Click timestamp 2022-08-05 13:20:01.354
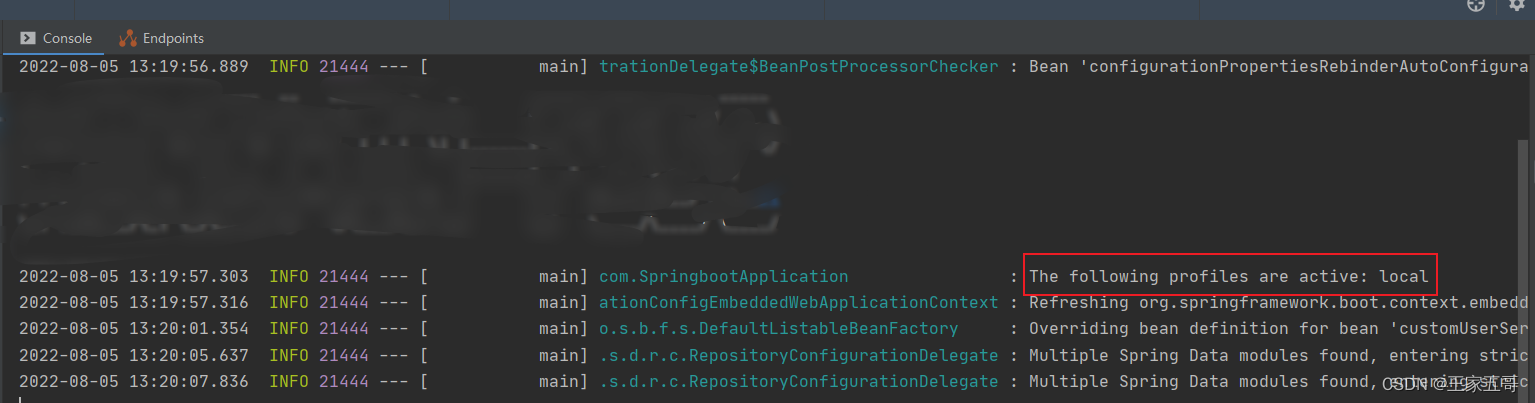This screenshot has width=1535, height=403. pos(134,328)
